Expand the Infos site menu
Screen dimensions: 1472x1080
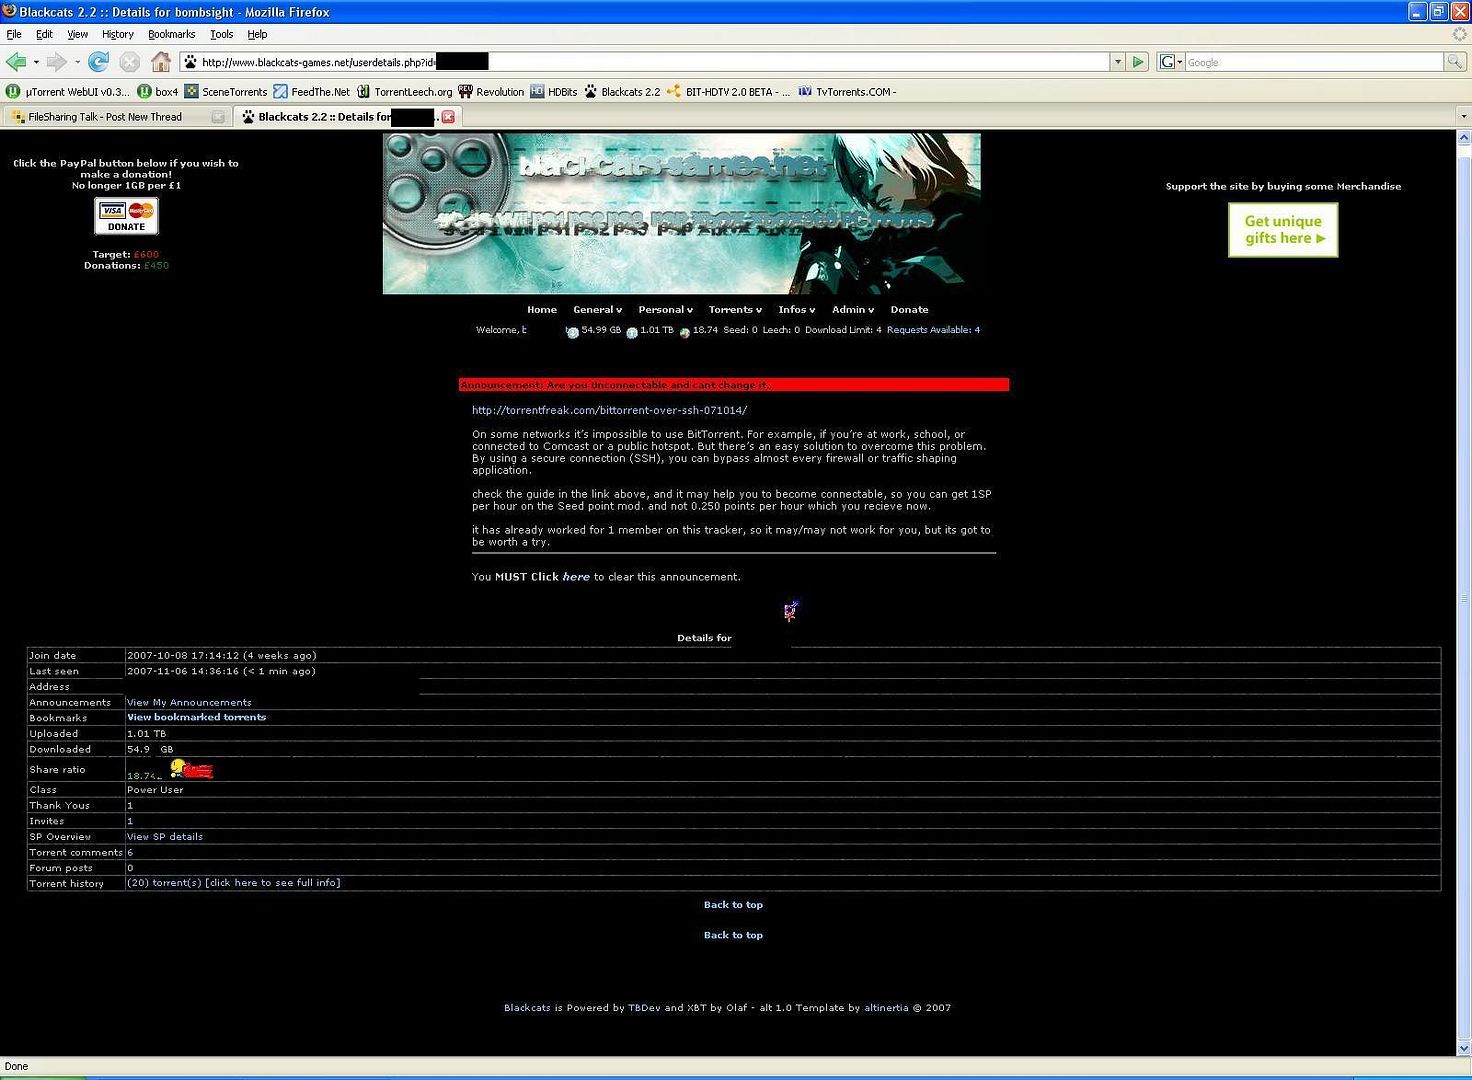click(796, 310)
